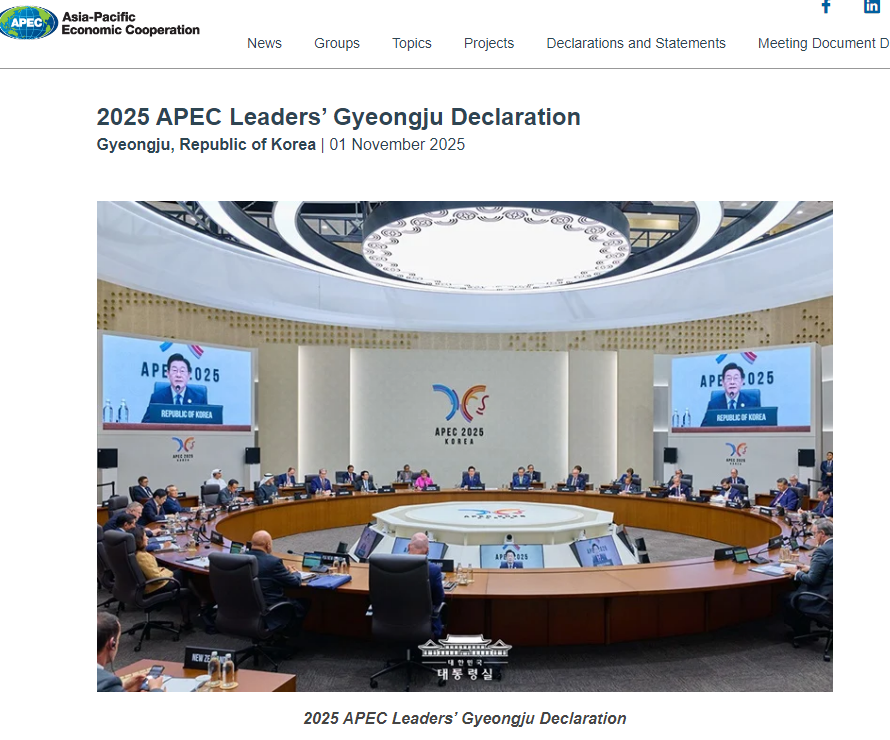890x740 pixels.
Task: Open the News menu
Action: point(264,43)
